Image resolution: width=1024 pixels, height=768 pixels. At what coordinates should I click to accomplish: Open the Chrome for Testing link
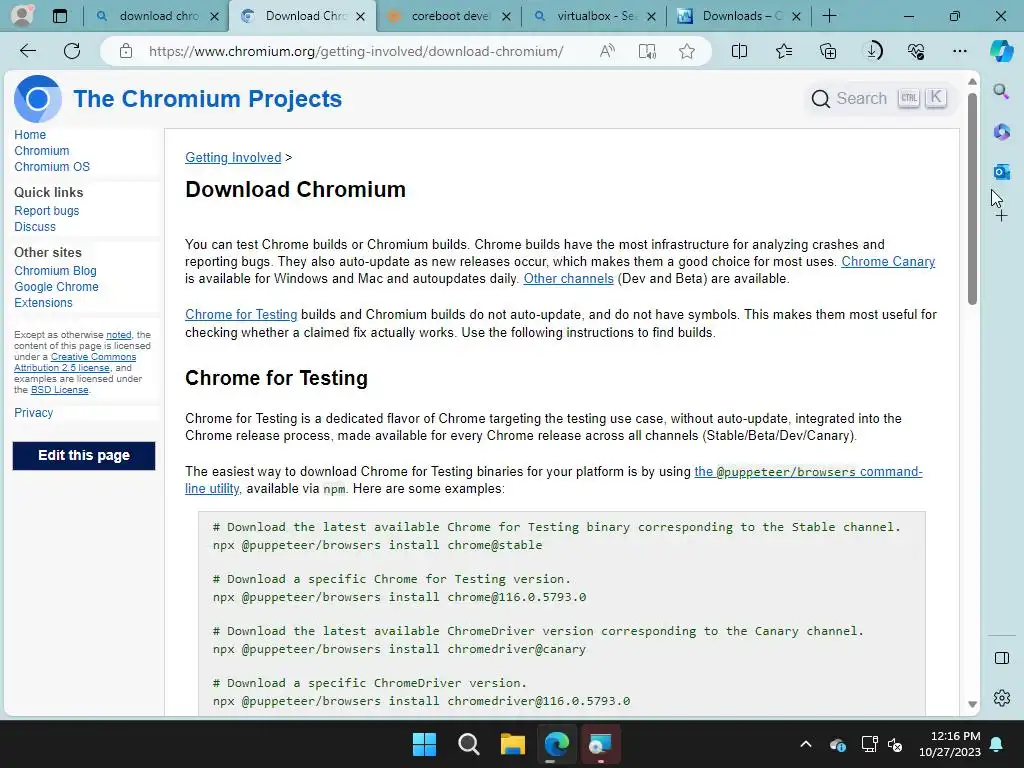[x=241, y=314]
